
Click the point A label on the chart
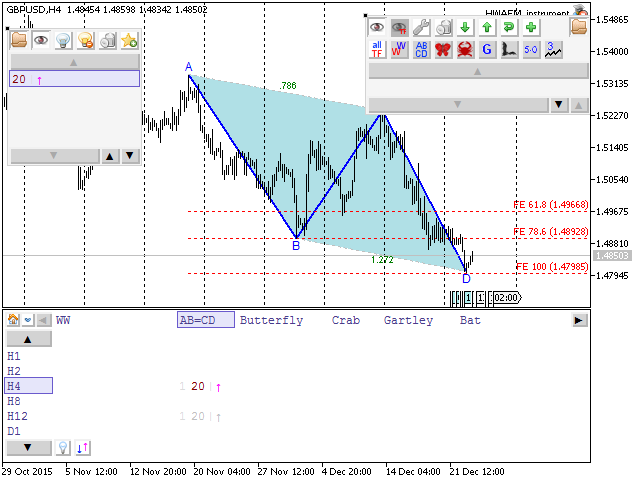[x=188, y=67]
